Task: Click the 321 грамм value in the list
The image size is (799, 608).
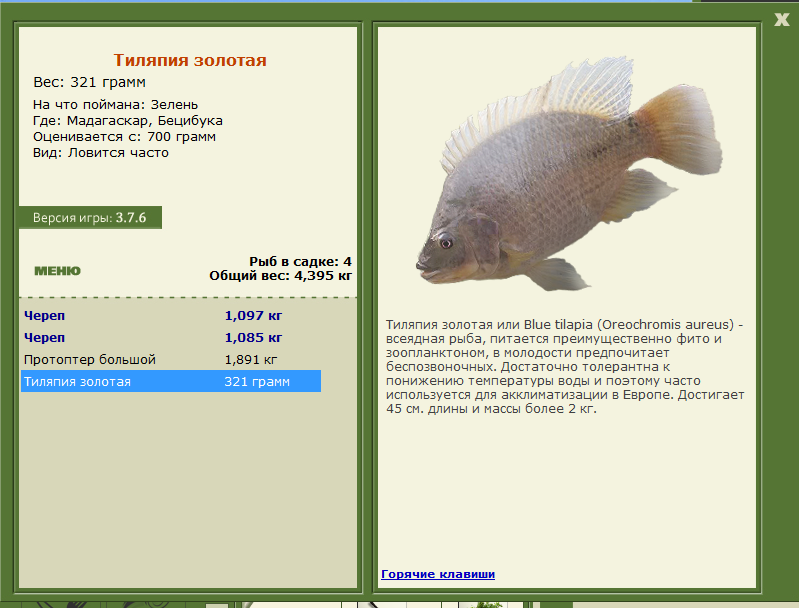Action: (x=257, y=382)
